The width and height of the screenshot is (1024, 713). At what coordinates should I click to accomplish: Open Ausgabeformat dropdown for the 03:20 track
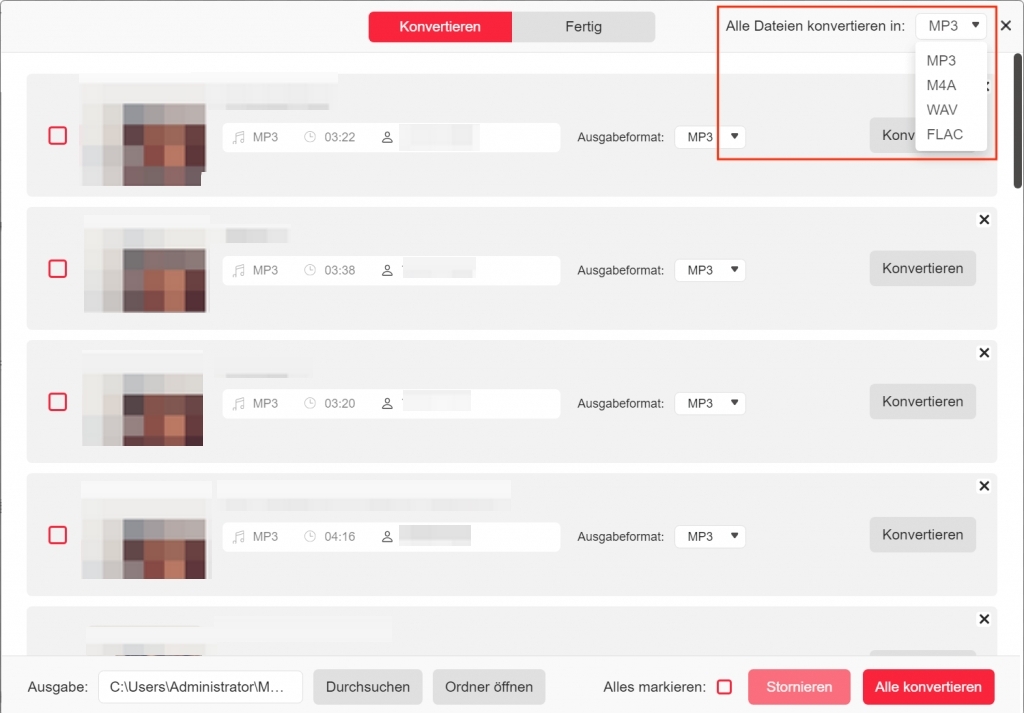point(710,404)
